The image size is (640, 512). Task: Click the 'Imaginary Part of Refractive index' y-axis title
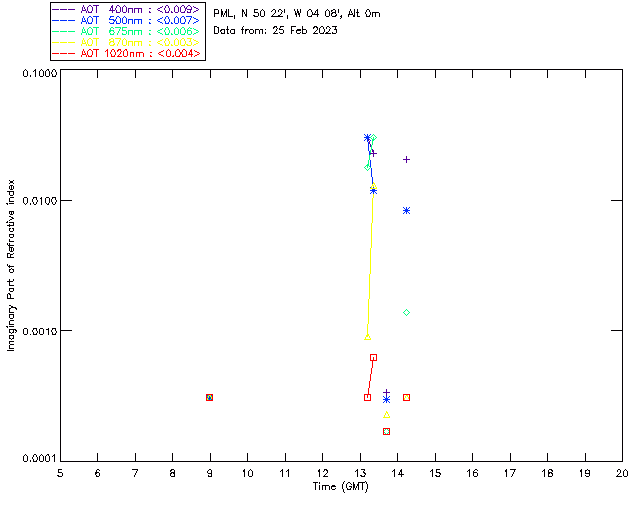click(x=11, y=265)
